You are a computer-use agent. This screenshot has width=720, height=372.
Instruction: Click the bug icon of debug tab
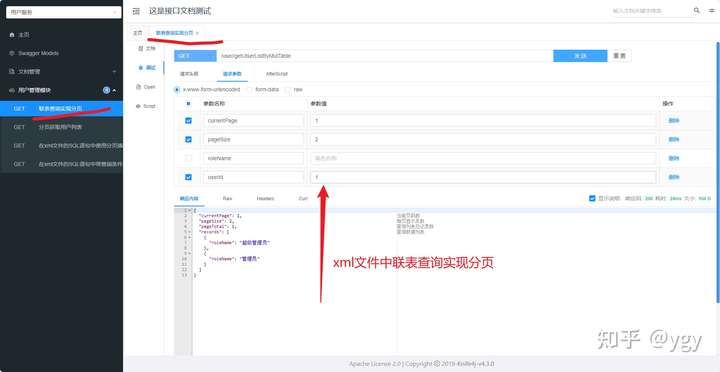tap(140, 68)
